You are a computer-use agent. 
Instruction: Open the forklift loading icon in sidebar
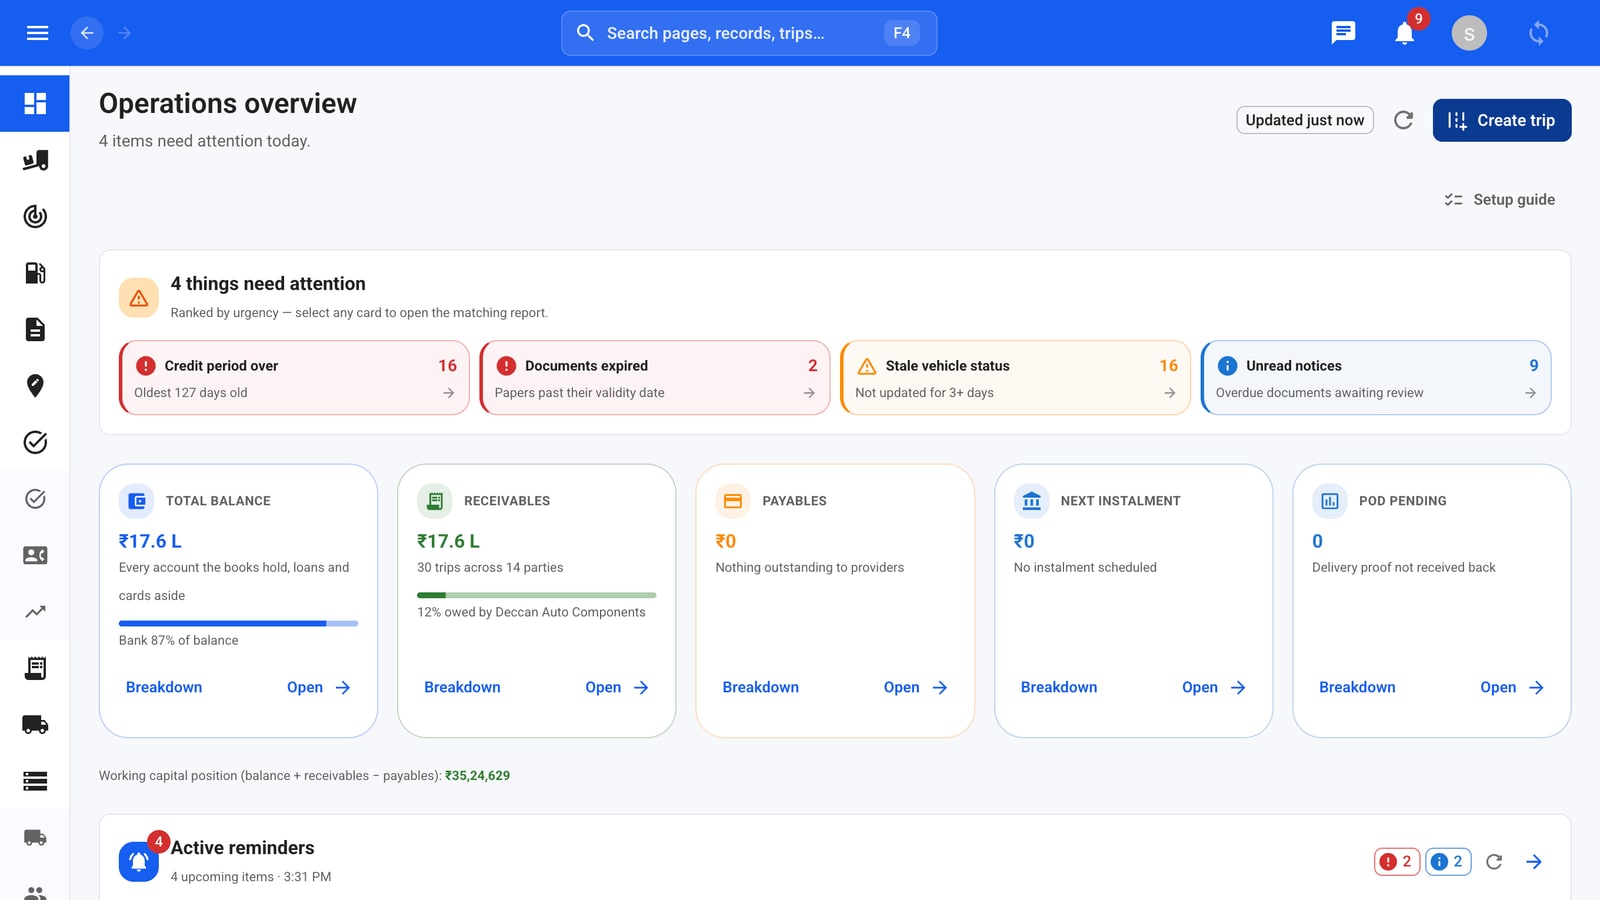[x=35, y=160]
